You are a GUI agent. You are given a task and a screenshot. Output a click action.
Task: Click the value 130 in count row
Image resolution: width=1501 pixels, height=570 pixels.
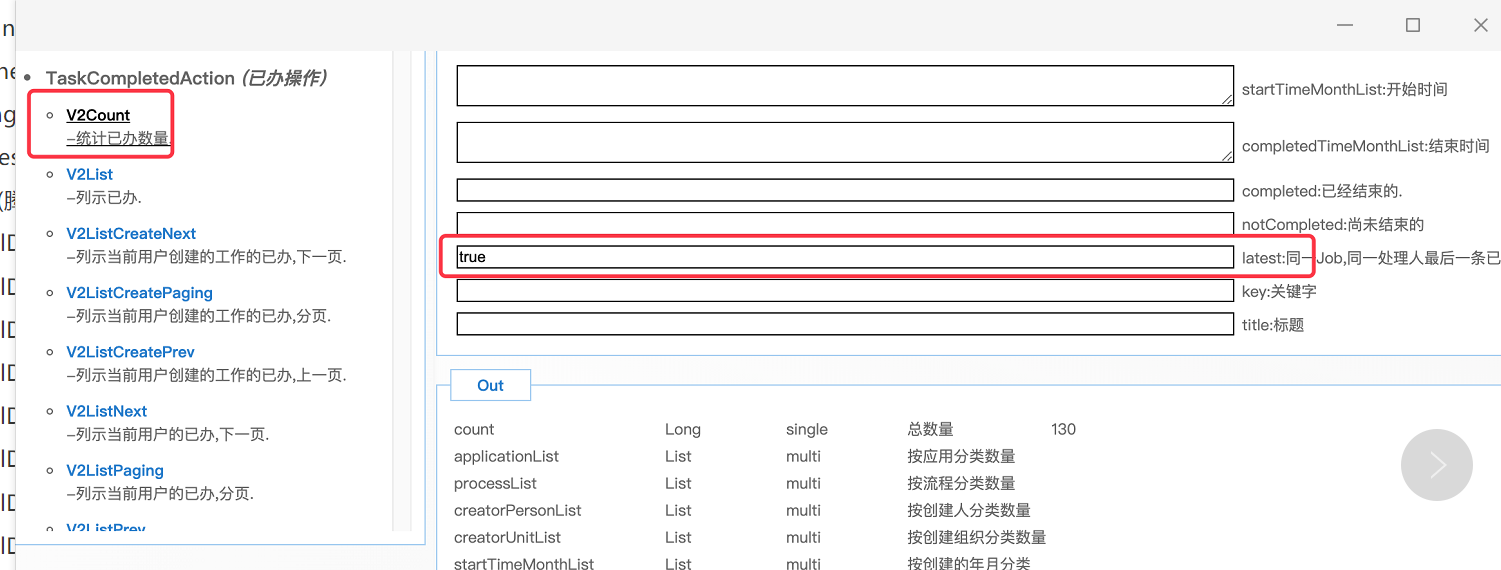pos(1063,429)
